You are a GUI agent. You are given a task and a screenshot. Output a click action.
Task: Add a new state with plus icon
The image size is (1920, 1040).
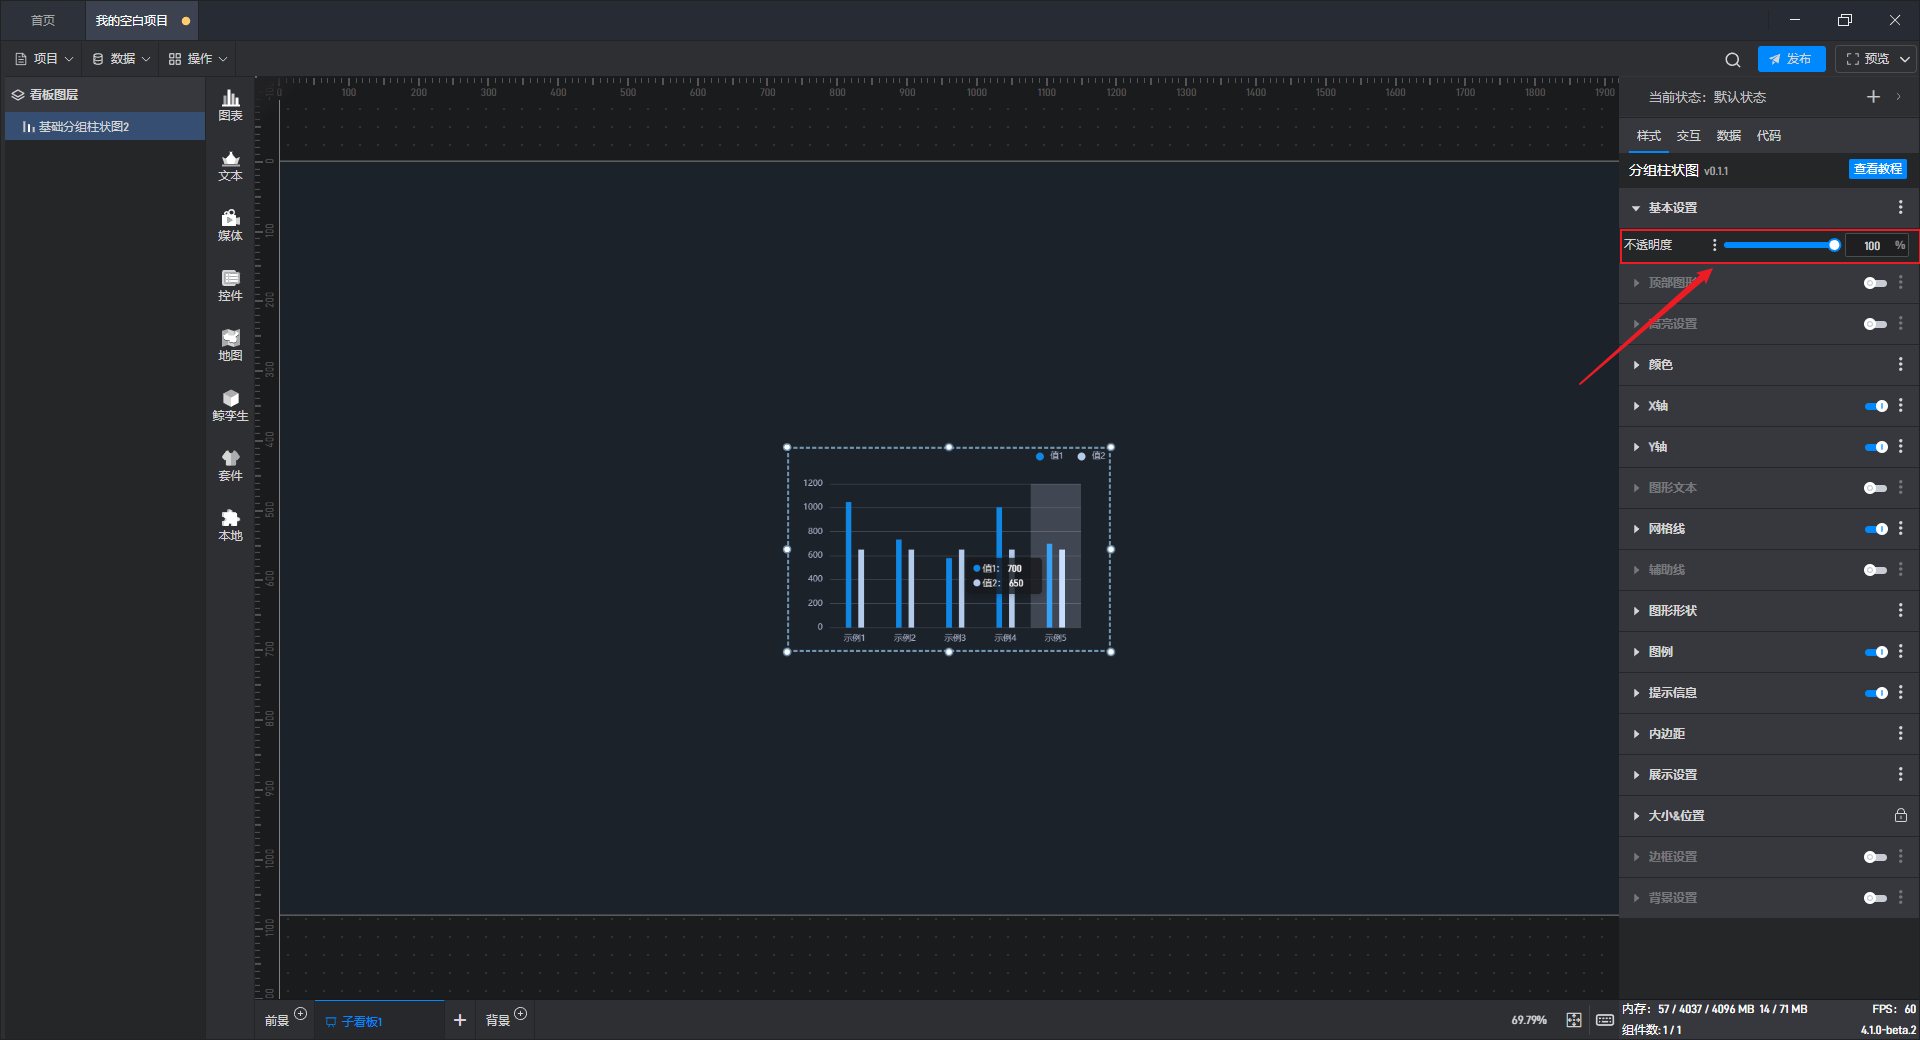[1873, 97]
